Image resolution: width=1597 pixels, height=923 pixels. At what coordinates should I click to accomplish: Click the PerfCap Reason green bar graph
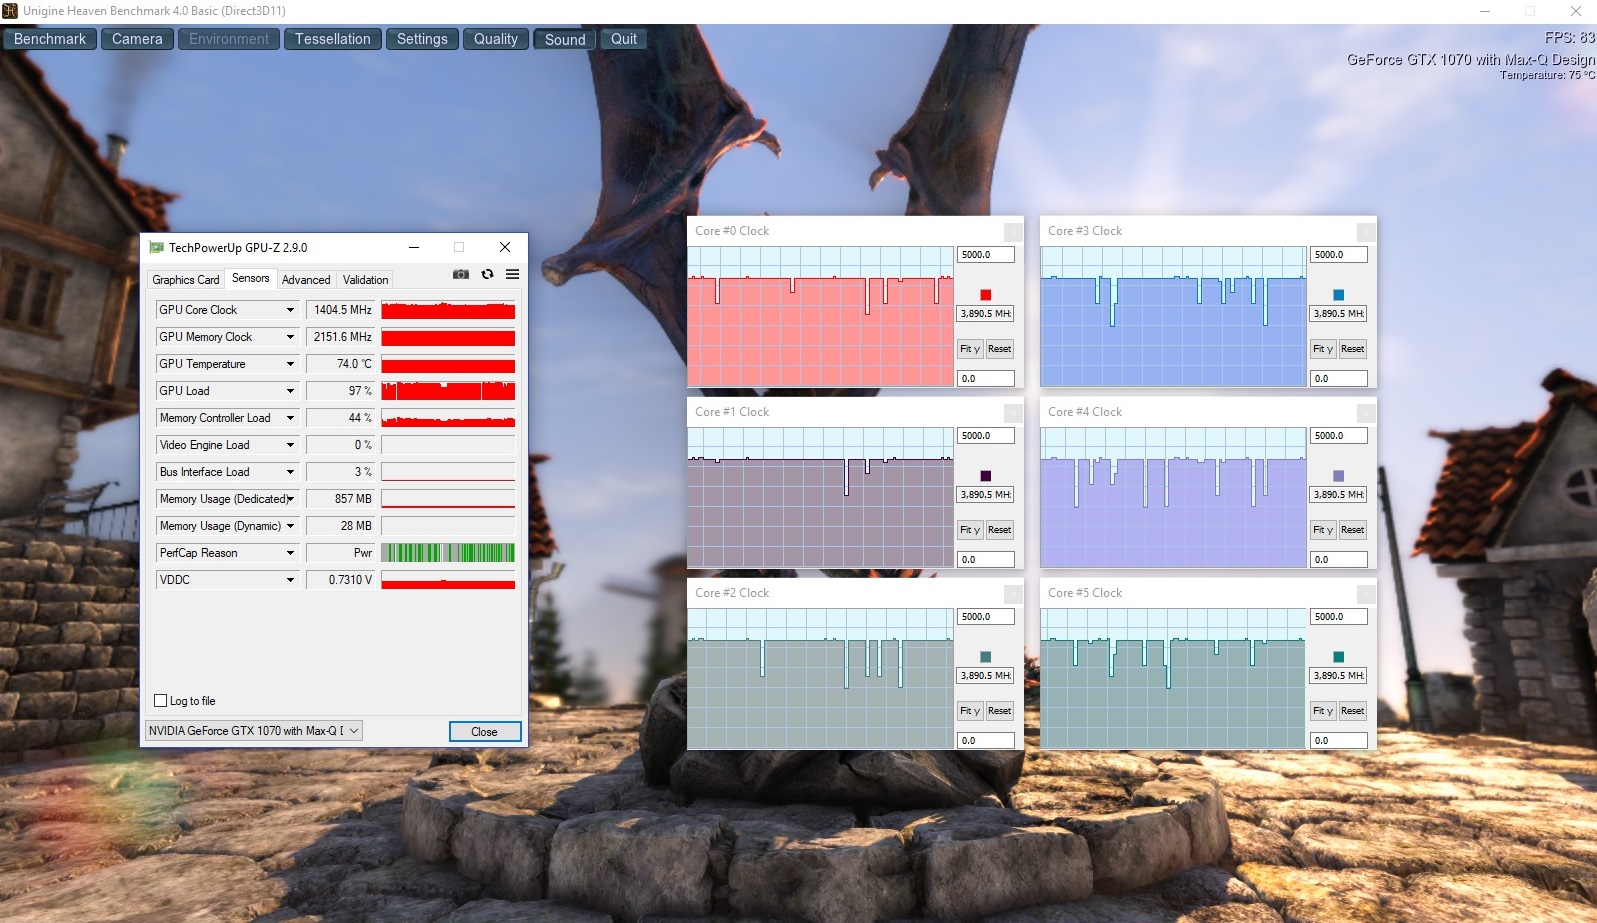448,553
